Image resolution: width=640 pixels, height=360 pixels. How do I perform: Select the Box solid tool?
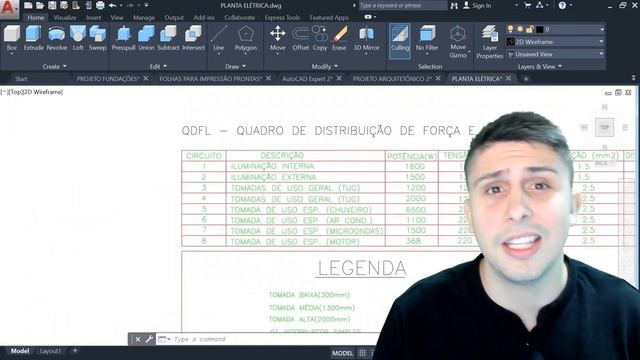[11, 38]
